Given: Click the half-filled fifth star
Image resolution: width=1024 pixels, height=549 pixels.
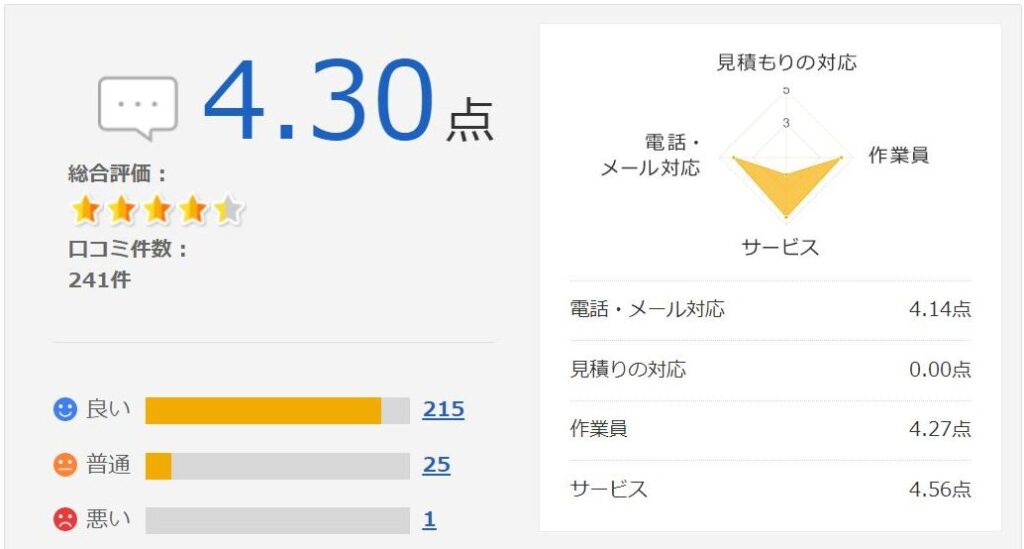Looking at the screenshot, I should coord(228,210).
